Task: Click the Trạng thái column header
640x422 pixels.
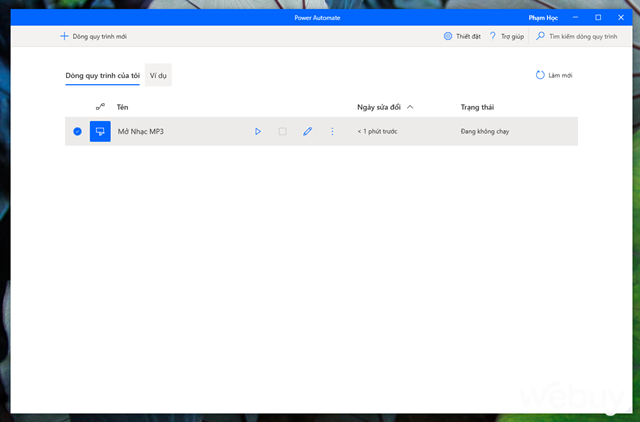Action: (477, 106)
